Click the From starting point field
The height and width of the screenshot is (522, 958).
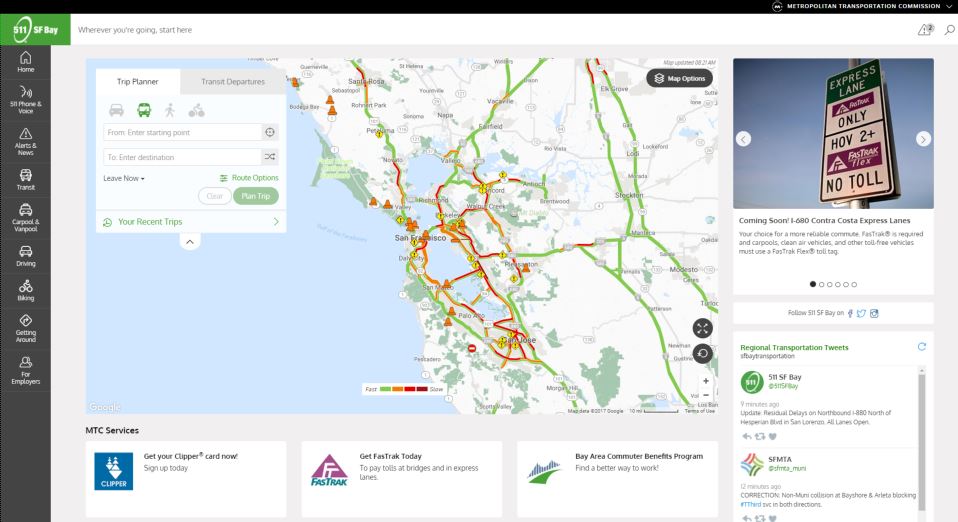pyautogui.click(x=182, y=132)
